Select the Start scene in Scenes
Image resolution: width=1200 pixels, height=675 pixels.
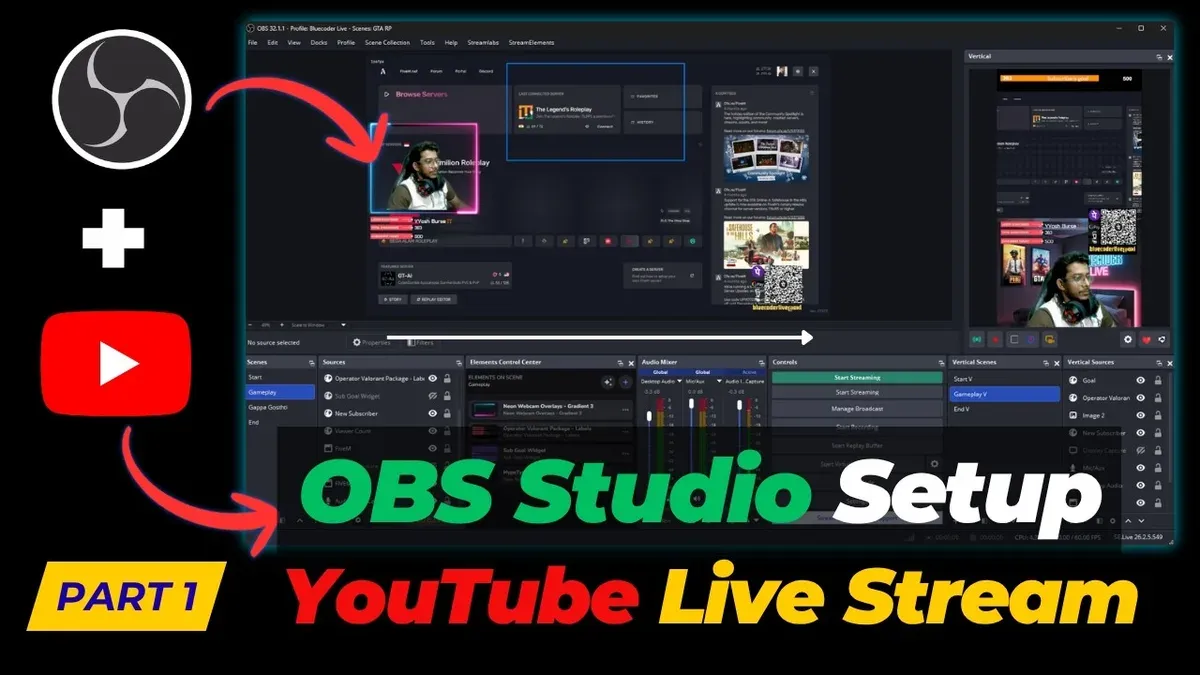[x=280, y=378]
